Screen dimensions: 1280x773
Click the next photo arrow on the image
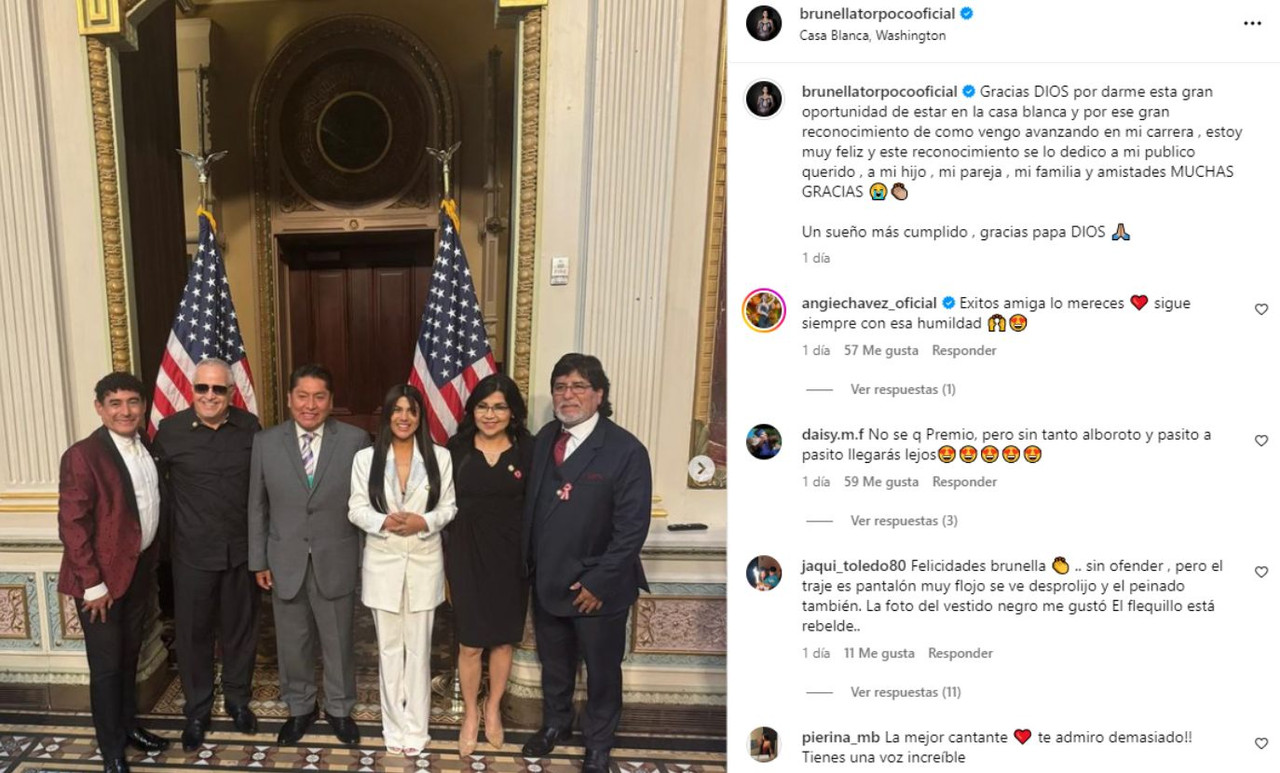[x=702, y=468]
